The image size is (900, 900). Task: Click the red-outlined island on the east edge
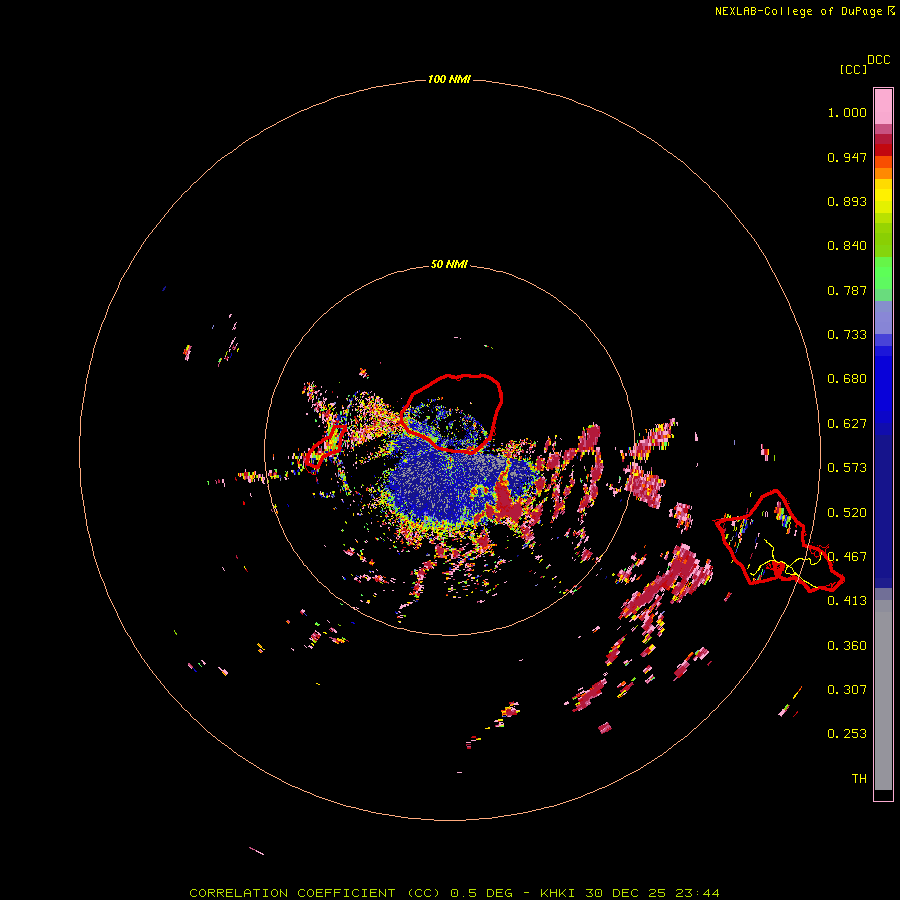pos(778,541)
